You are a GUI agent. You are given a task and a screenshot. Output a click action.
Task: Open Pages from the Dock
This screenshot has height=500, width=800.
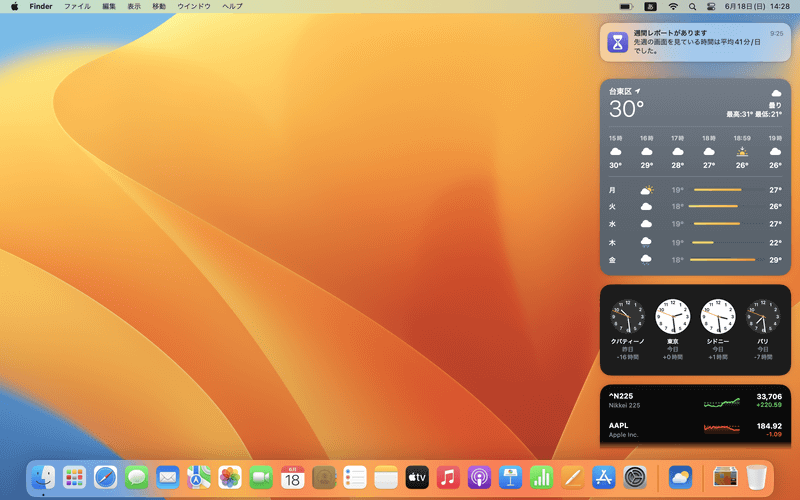tap(572, 478)
